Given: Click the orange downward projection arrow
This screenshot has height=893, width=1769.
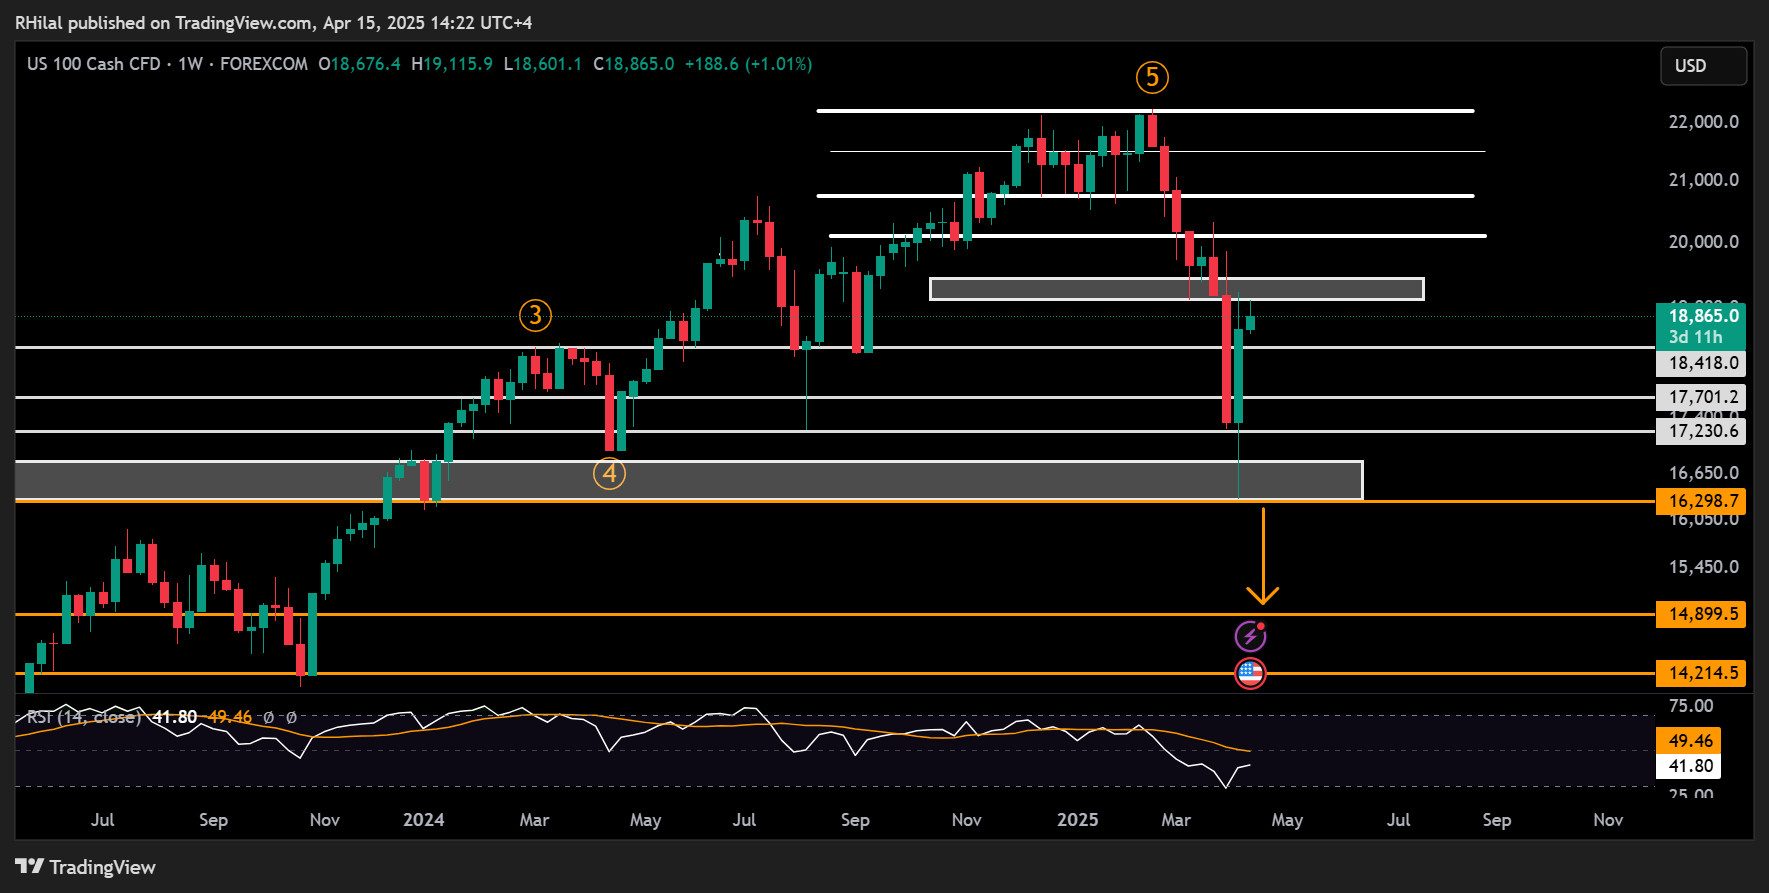Looking at the screenshot, I should pyautogui.click(x=1263, y=556).
